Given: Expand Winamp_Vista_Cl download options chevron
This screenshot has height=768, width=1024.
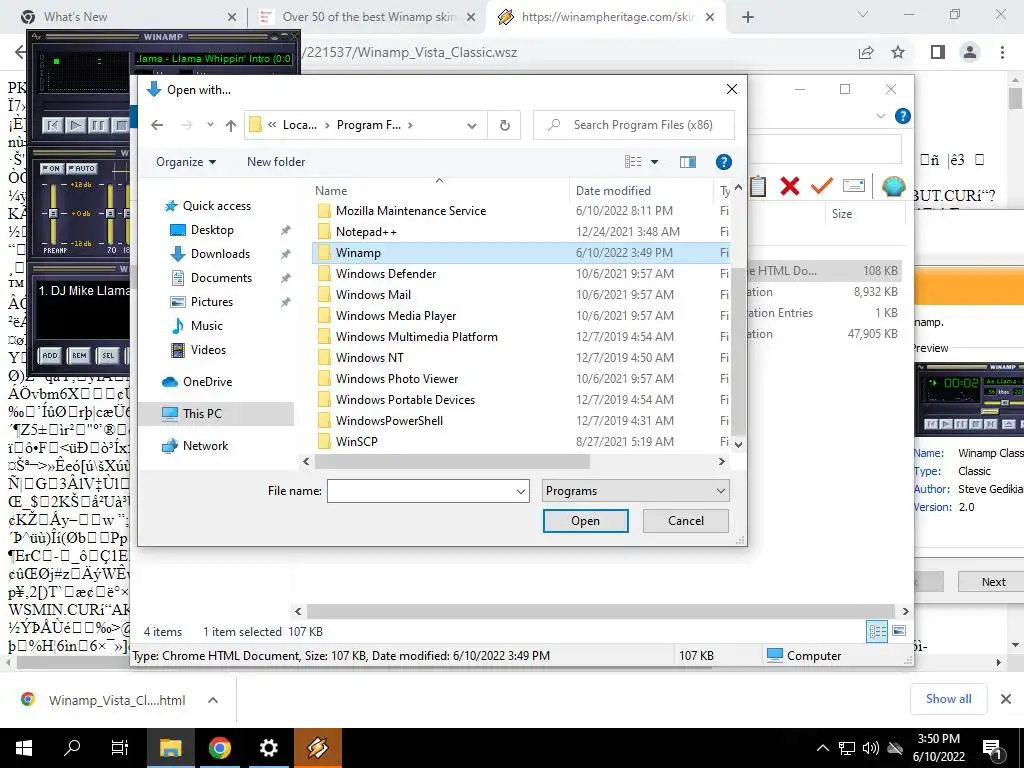Looking at the screenshot, I should (x=212, y=700).
